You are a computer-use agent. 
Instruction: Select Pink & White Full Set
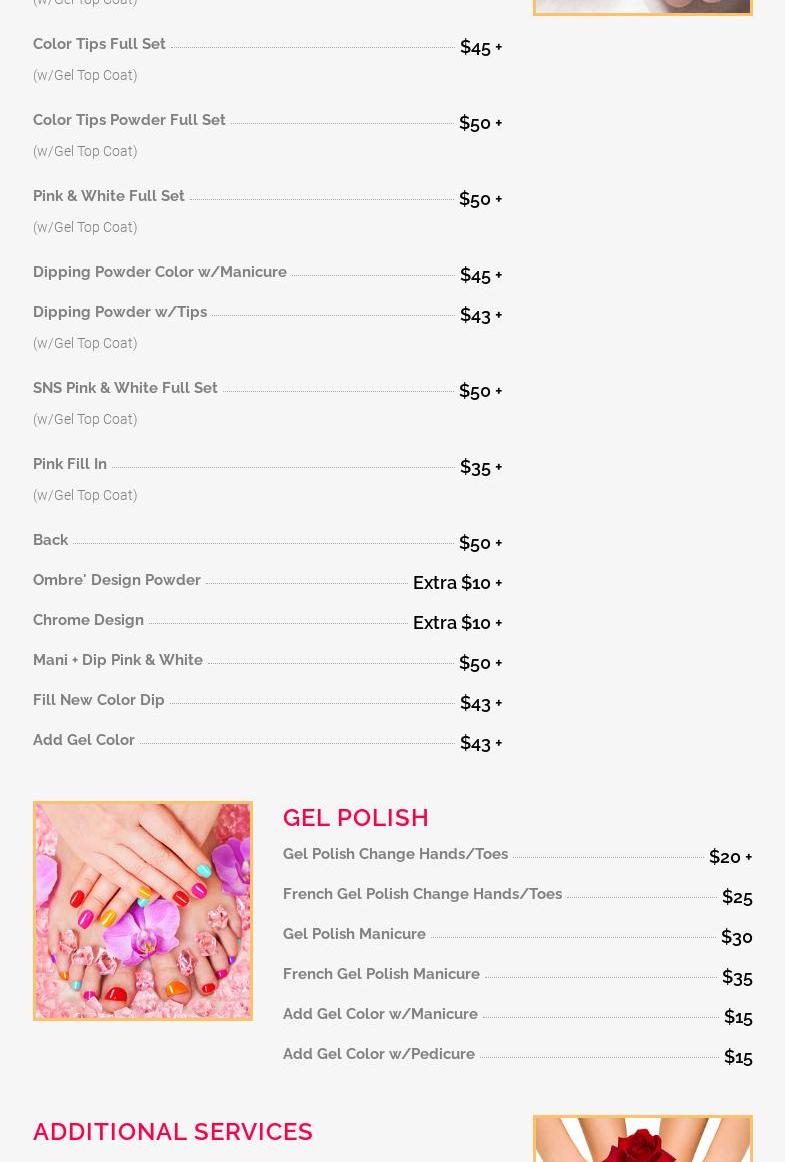pyautogui.click(x=108, y=196)
